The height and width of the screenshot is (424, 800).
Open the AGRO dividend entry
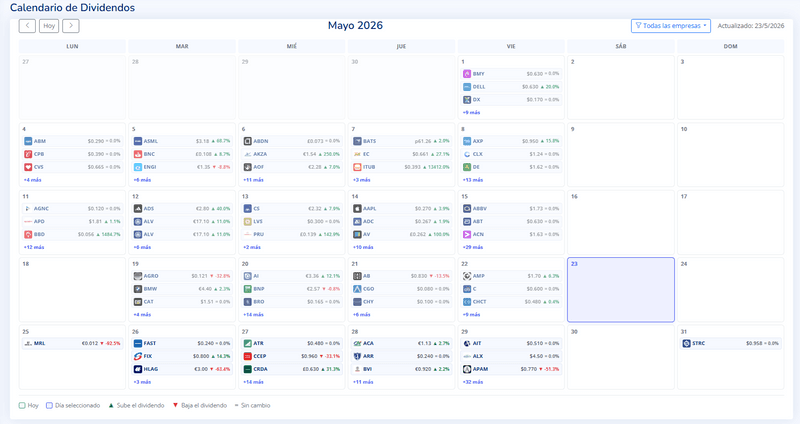tap(182, 276)
